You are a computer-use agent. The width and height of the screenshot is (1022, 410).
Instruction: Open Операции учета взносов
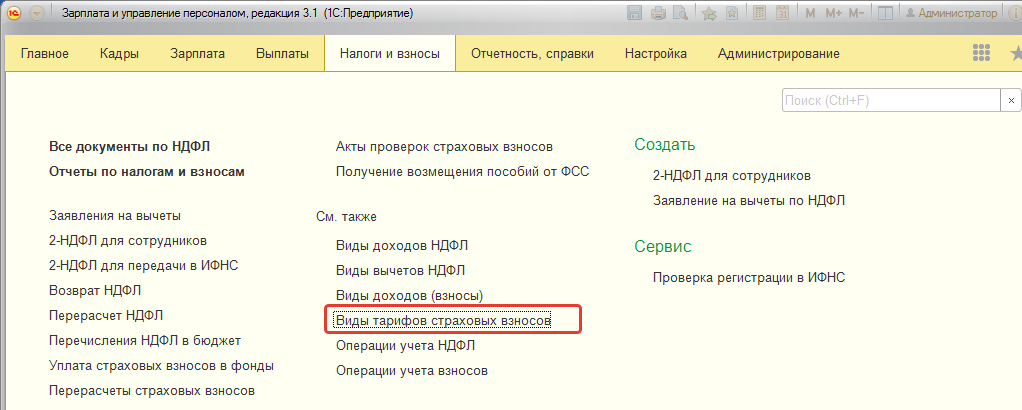(412, 371)
